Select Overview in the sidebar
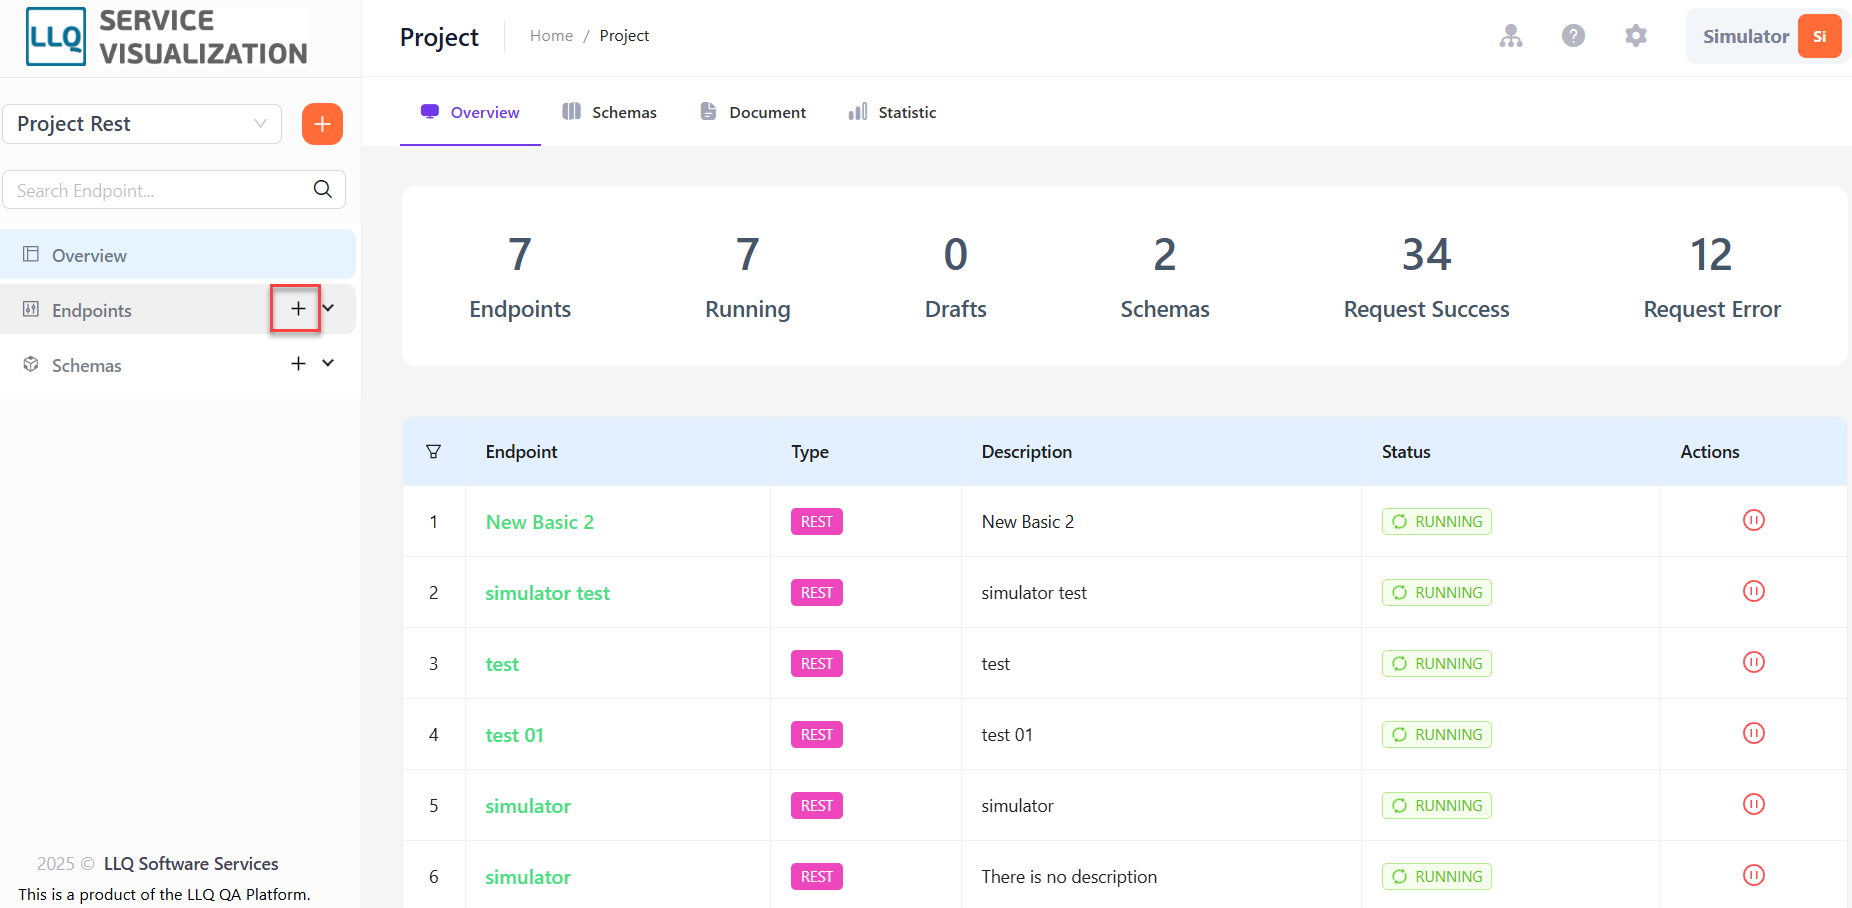Image resolution: width=1852 pixels, height=908 pixels. [178, 255]
